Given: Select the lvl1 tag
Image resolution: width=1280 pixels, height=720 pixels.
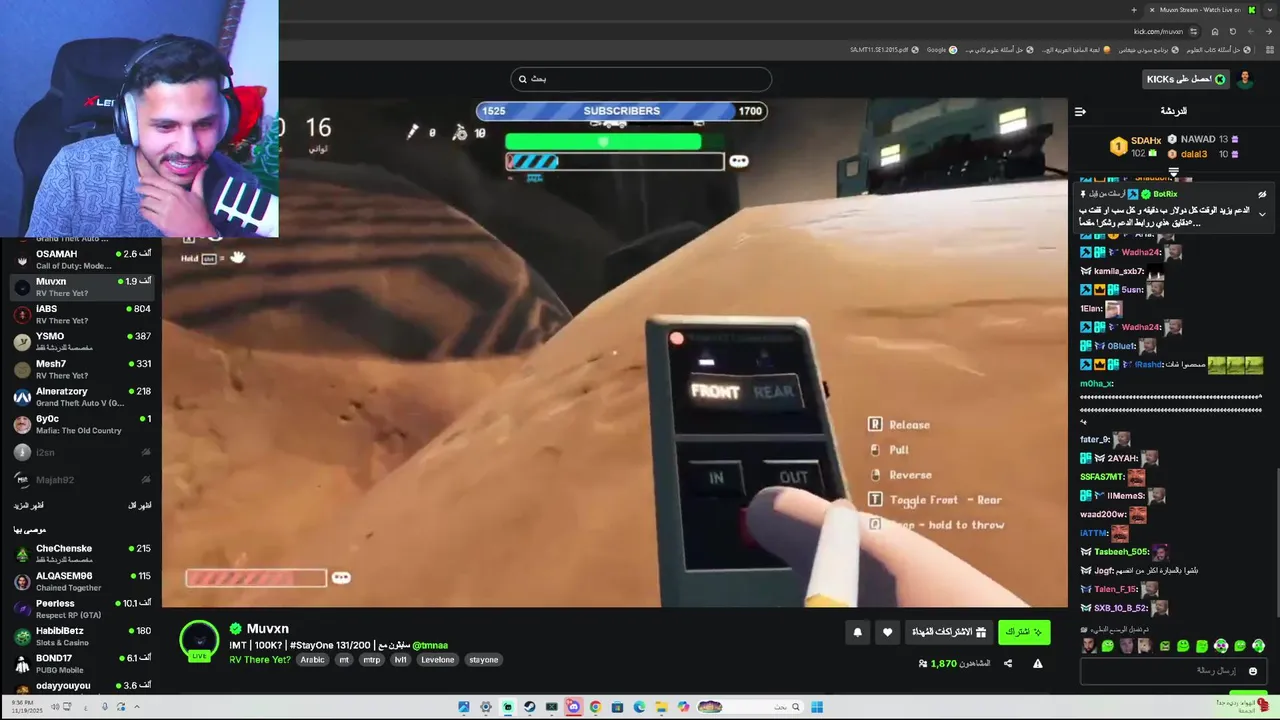Looking at the screenshot, I should 401,660.
